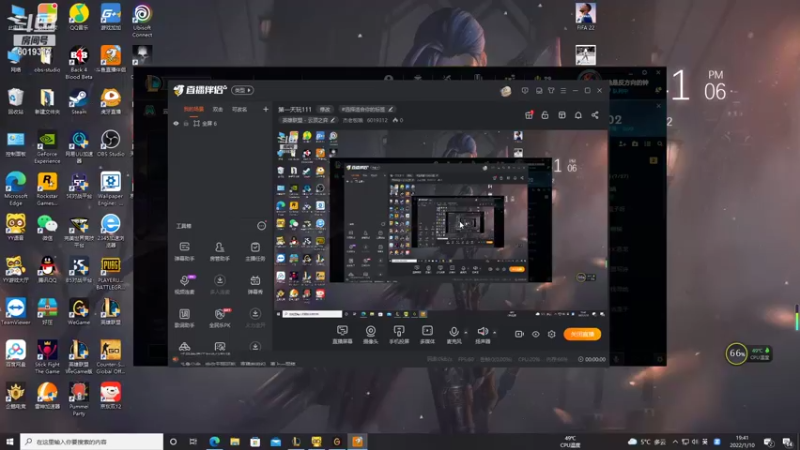Viewport: 800px width, 450px height.
Task: Select the first orange scene tab
Action: (193, 109)
